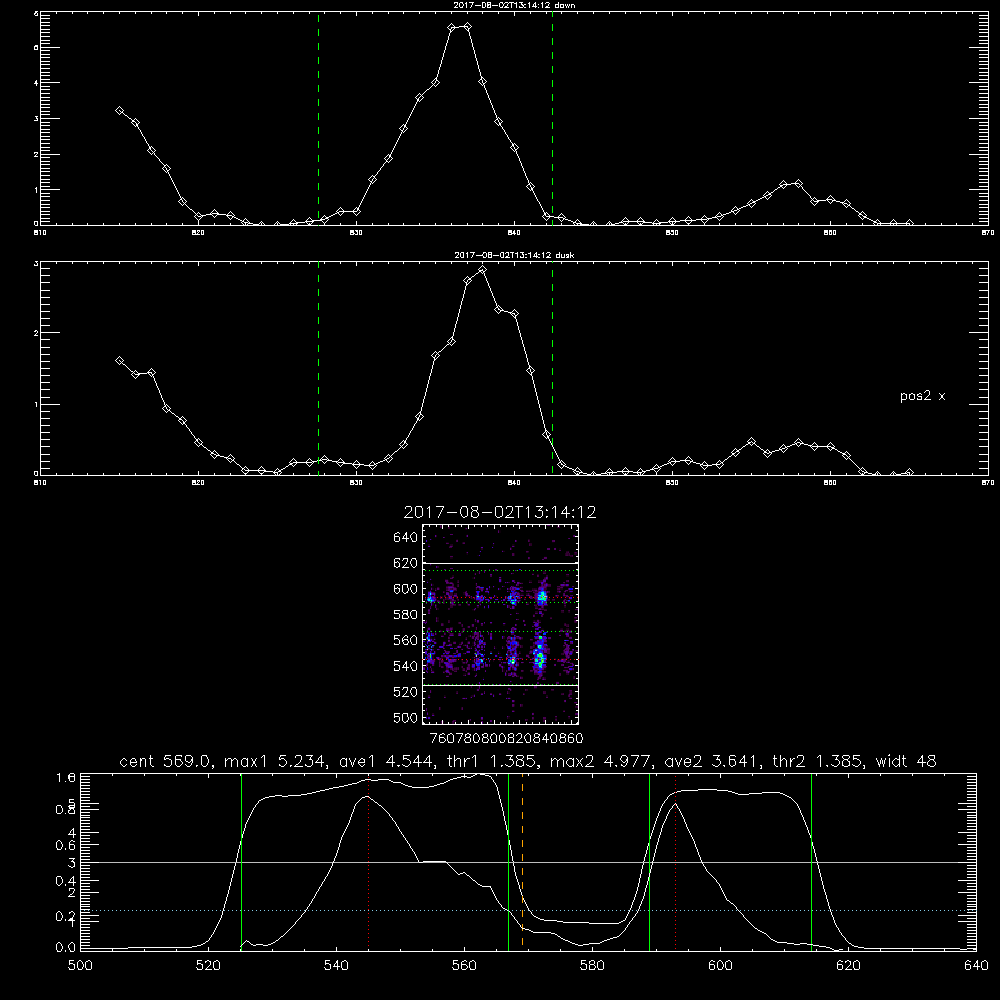Click the timestamp title above the spectral image
The image size is (1000, 1000).
pos(500,512)
